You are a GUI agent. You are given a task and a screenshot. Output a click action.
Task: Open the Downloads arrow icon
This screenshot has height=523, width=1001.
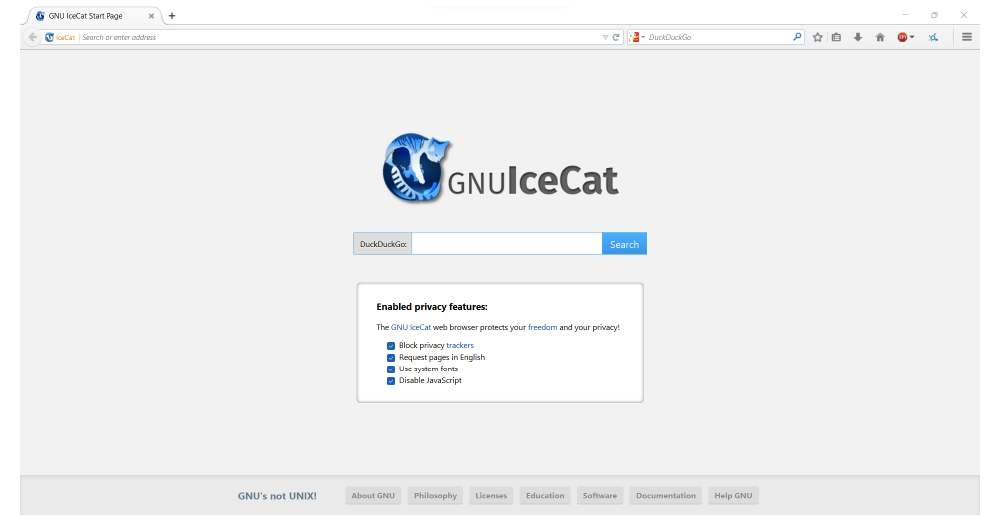(858, 37)
